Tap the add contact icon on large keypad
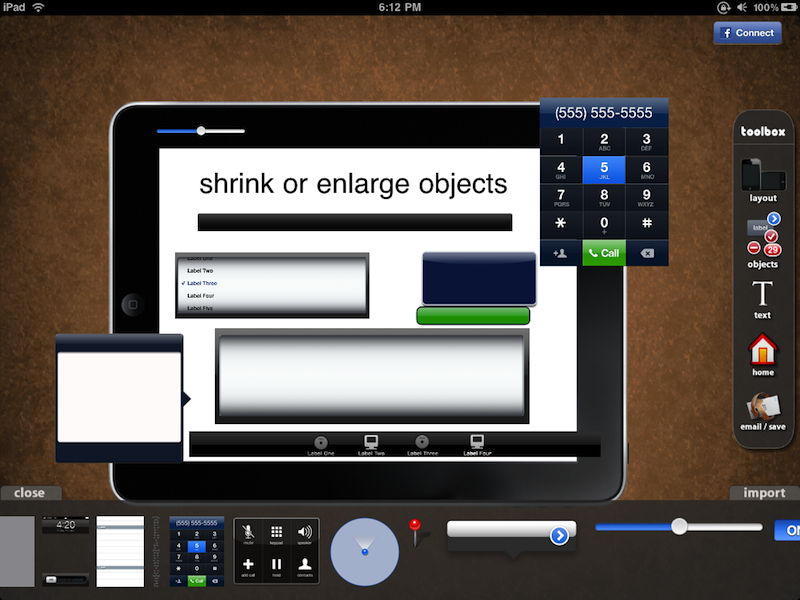Viewport: 800px width, 600px height. 561,253
